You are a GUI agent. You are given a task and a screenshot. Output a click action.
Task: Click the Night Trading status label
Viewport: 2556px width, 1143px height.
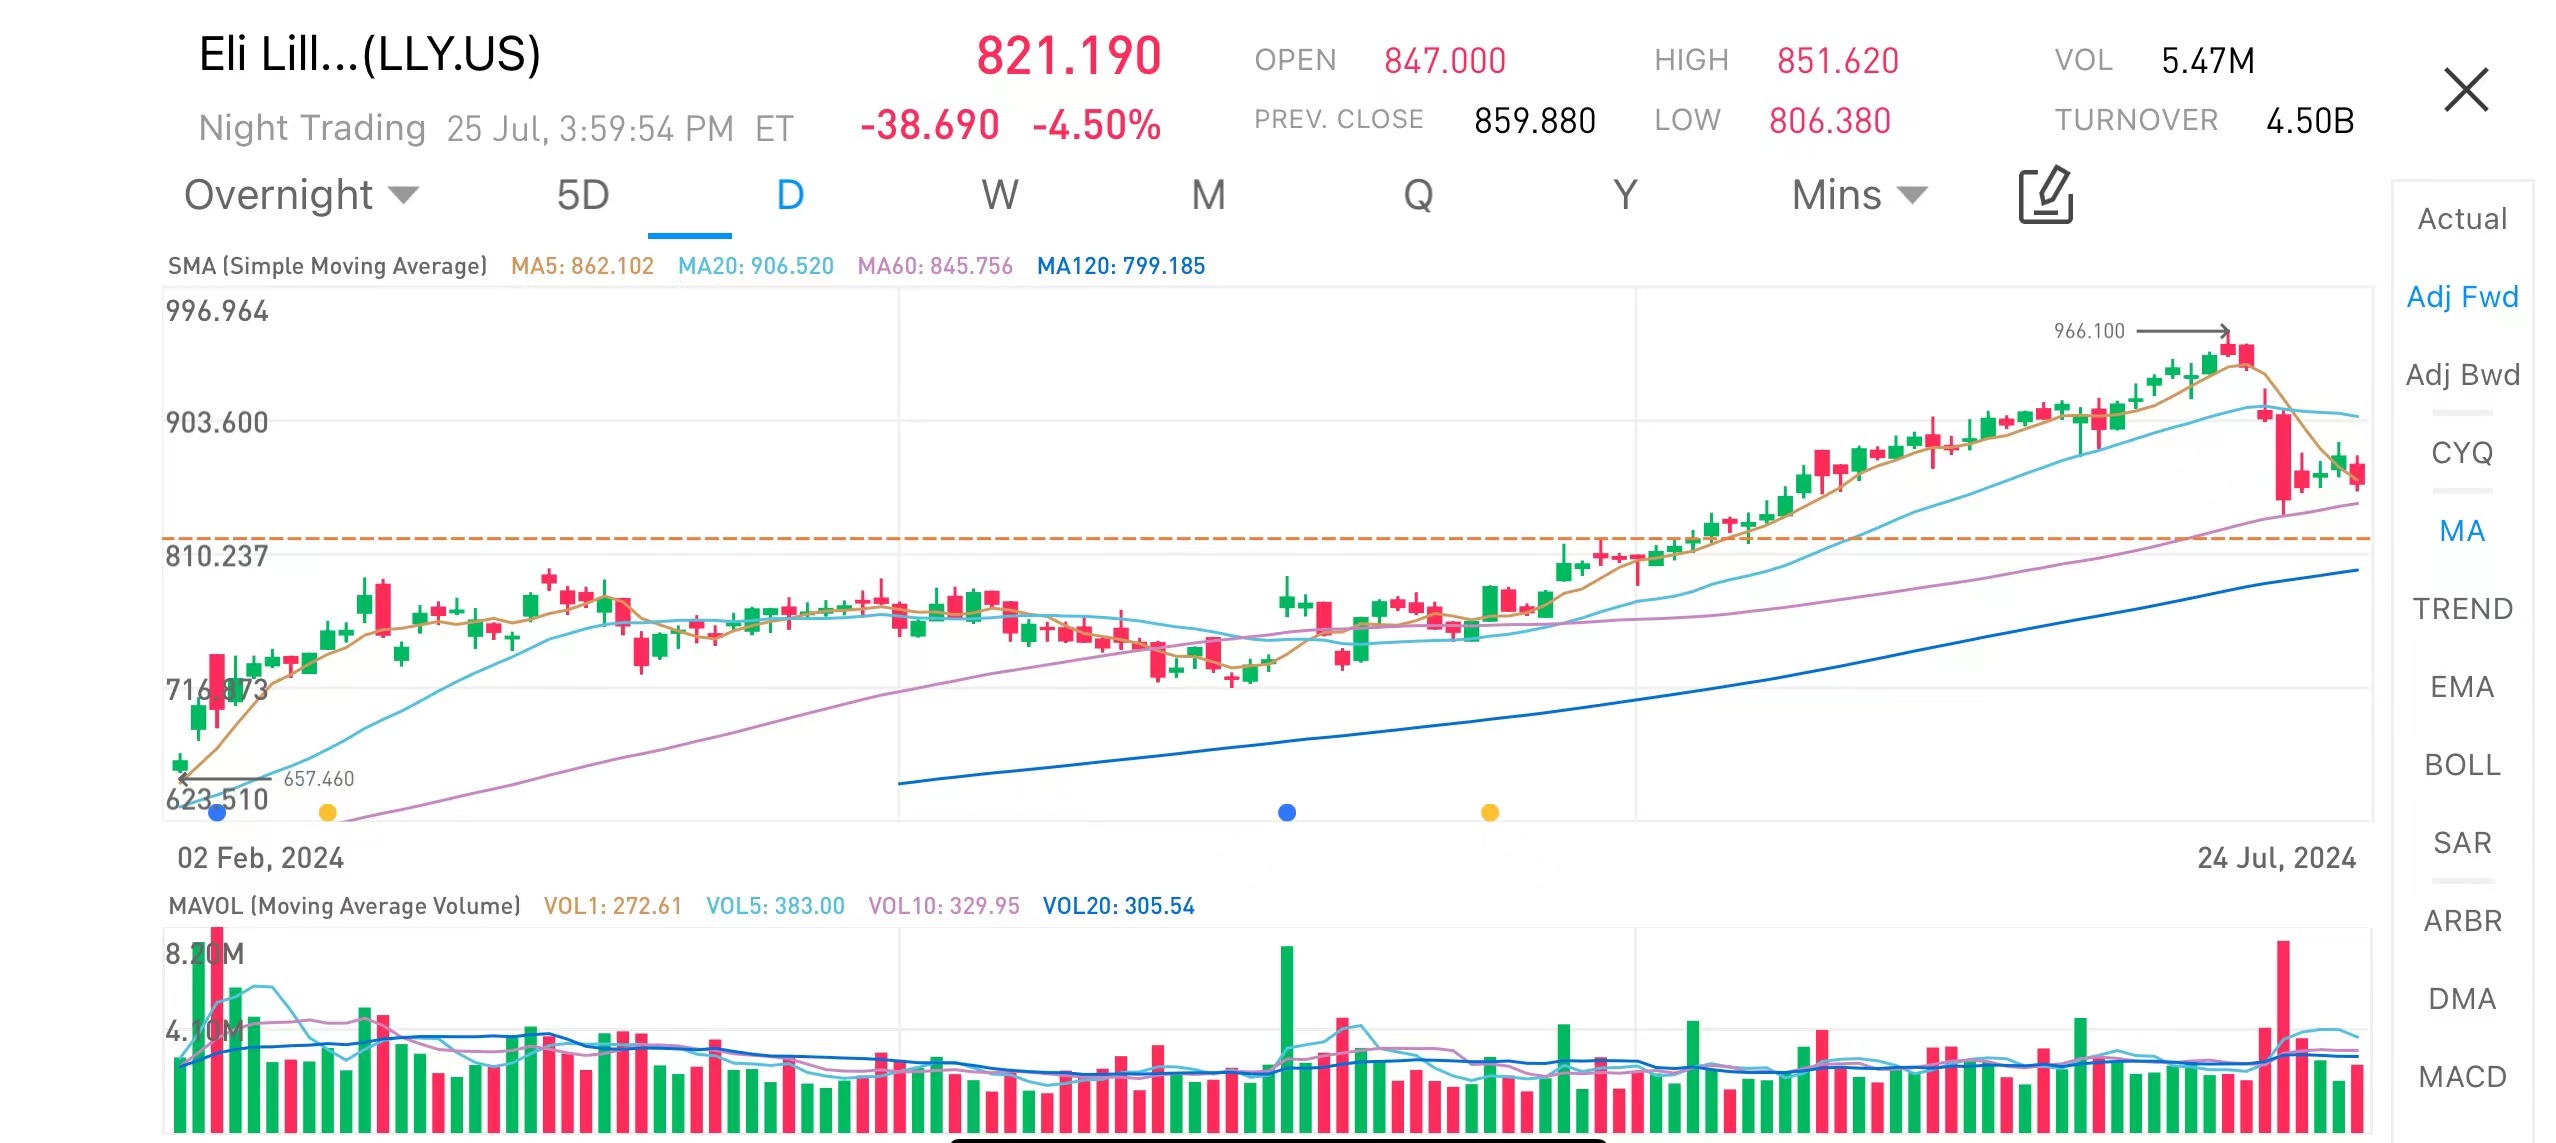pyautogui.click(x=312, y=128)
